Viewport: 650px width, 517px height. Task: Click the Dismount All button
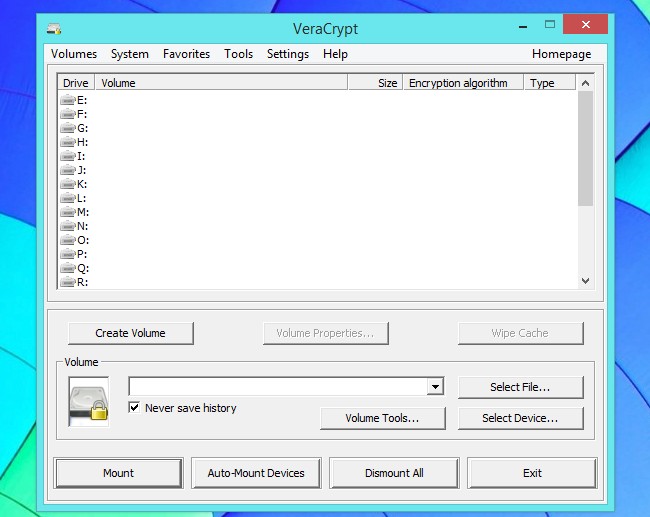394,473
